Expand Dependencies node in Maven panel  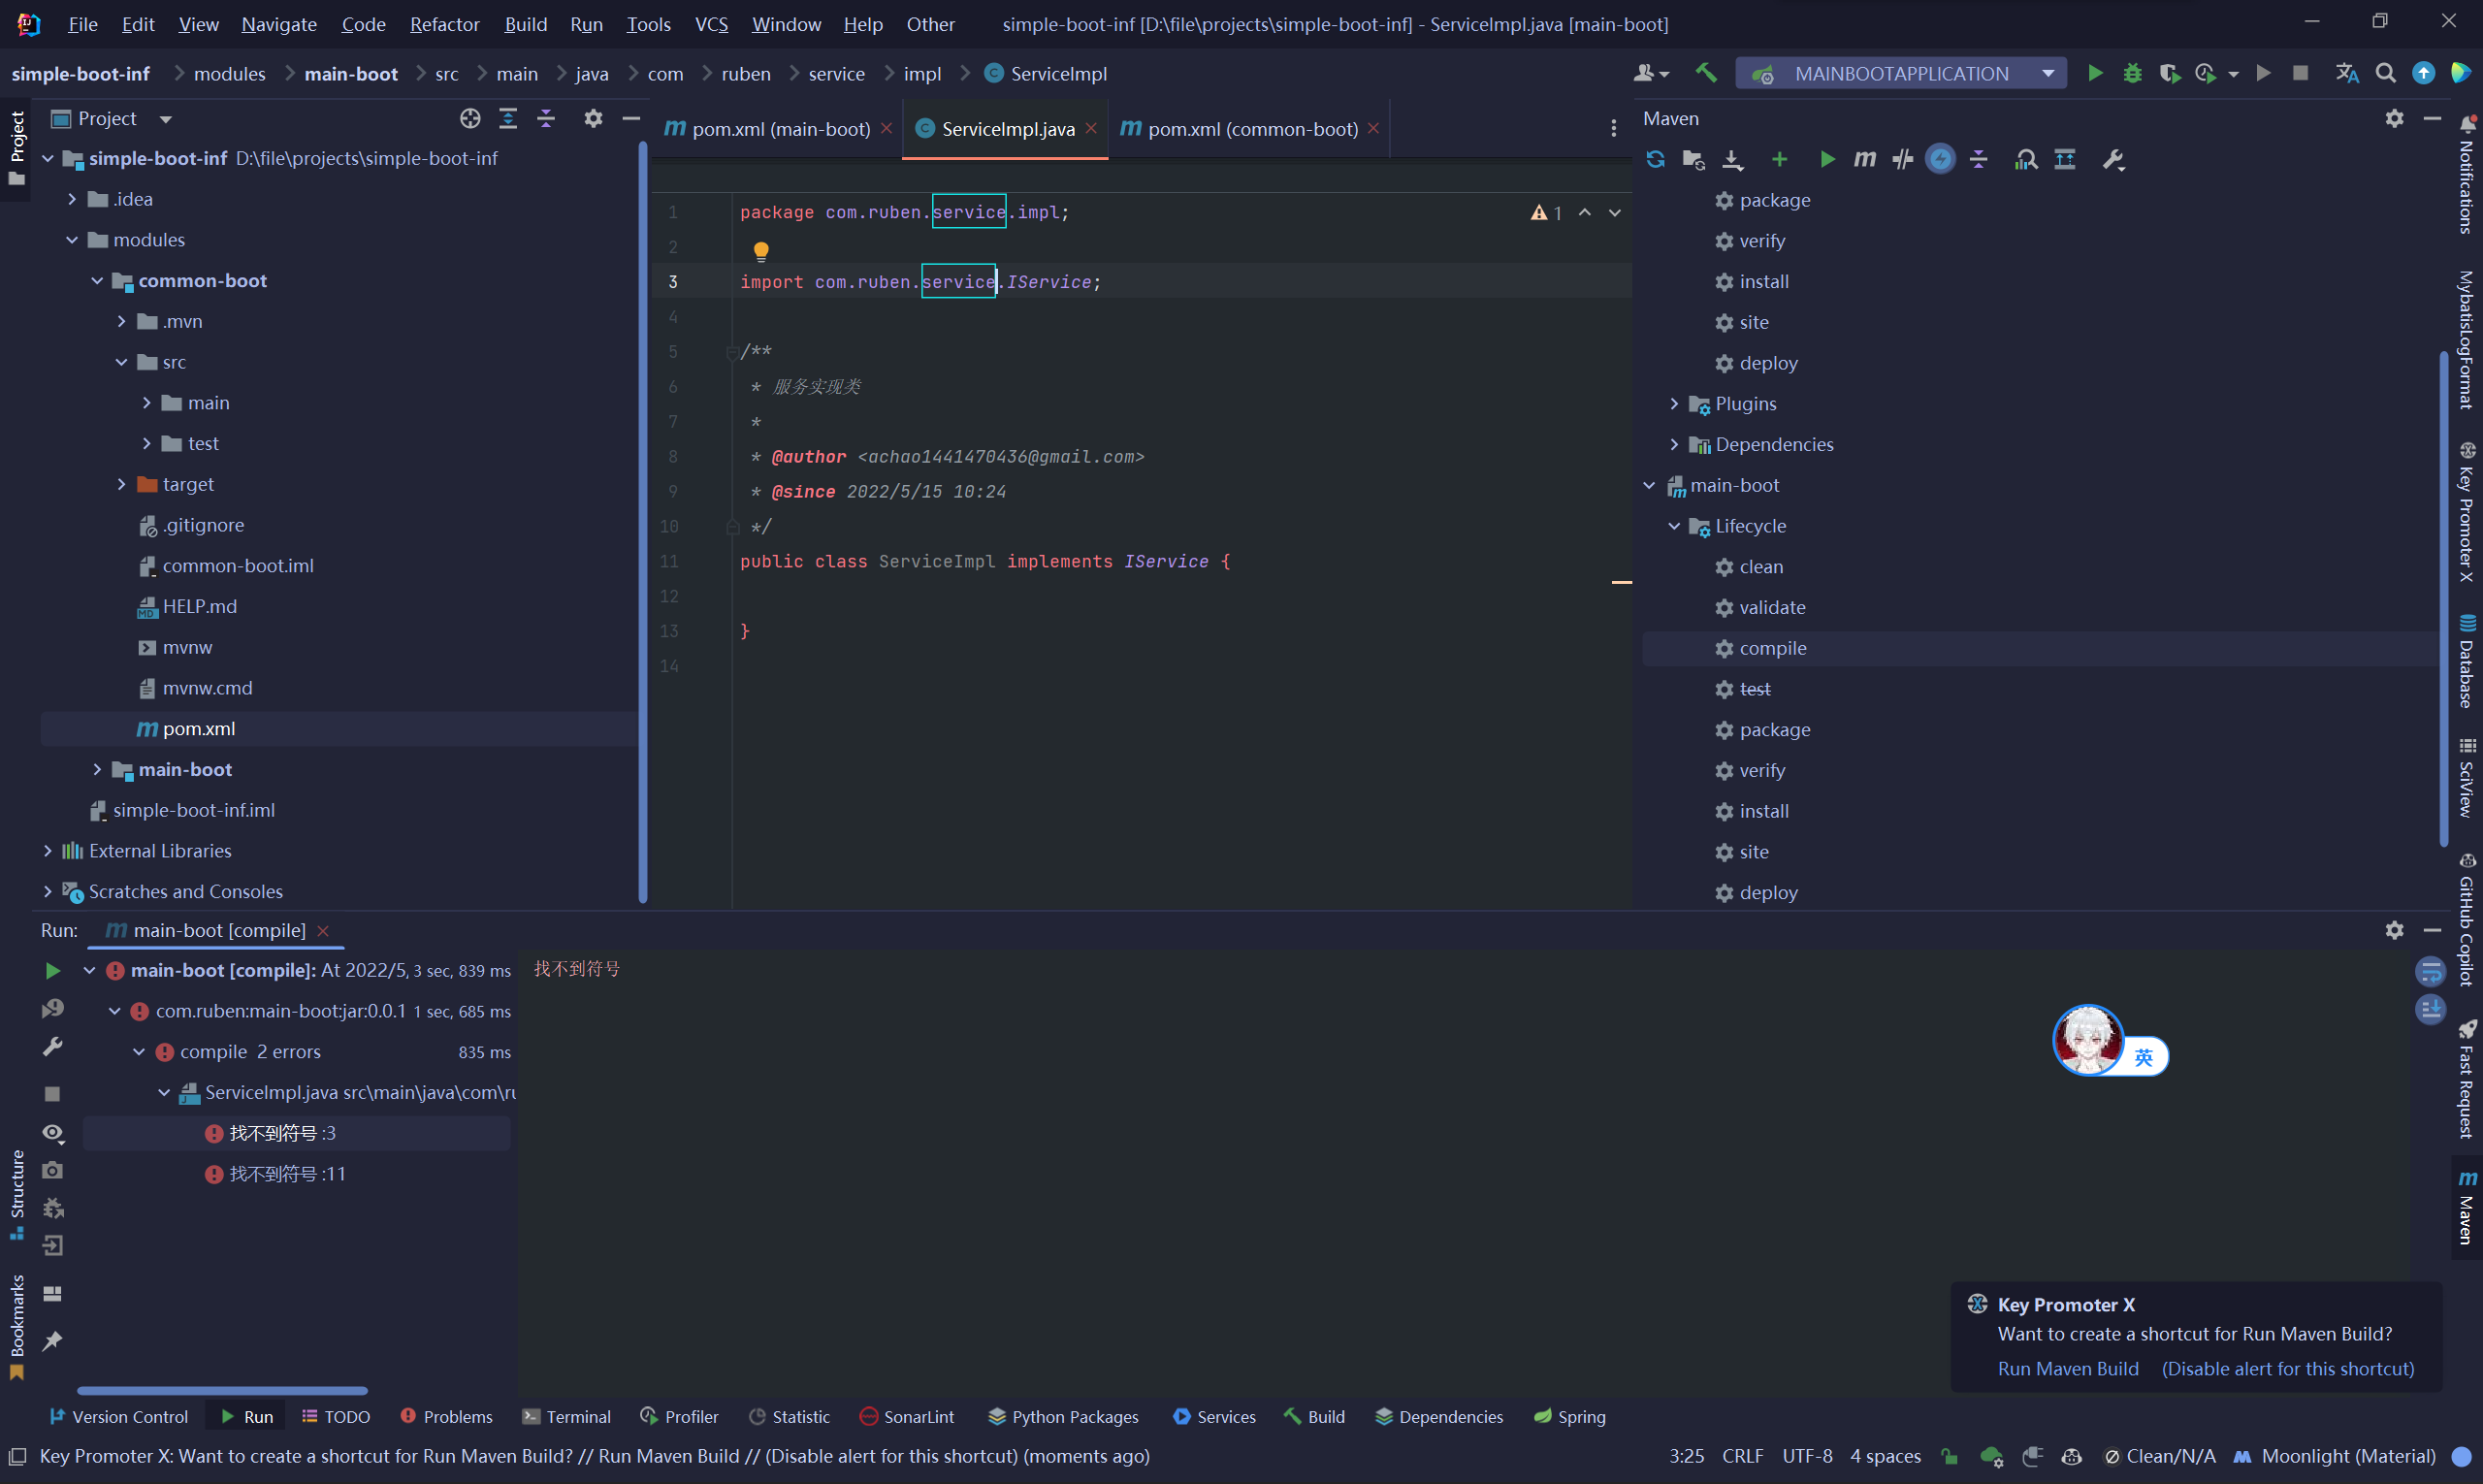click(x=1674, y=444)
